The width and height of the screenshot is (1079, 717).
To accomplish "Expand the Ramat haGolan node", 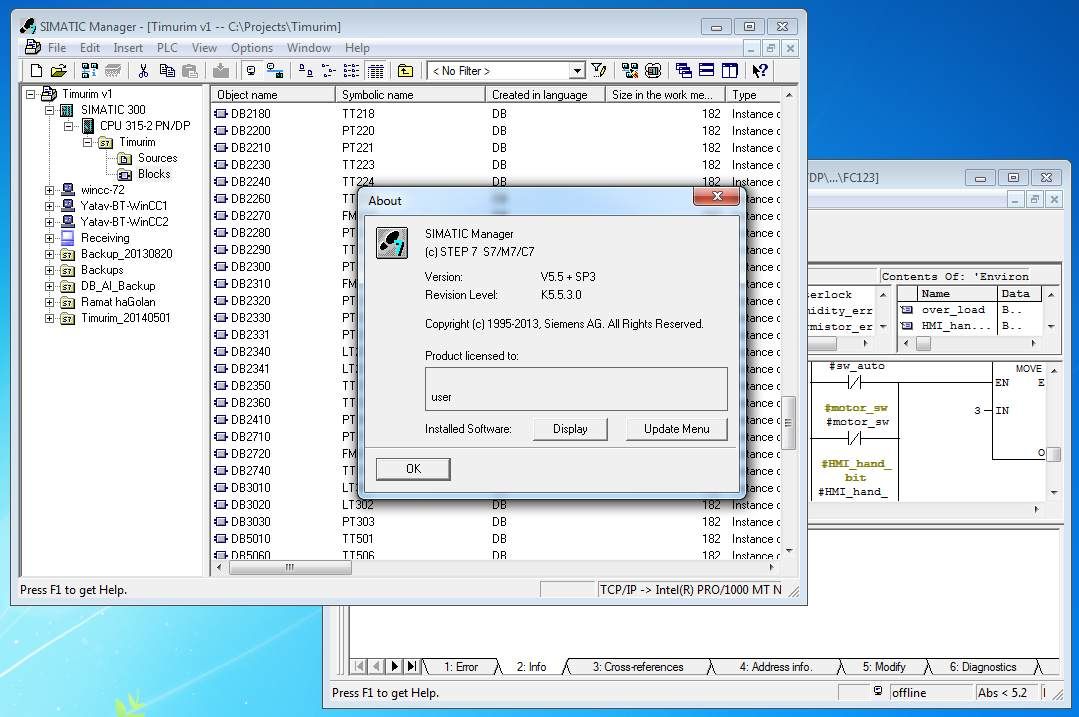I will [50, 302].
